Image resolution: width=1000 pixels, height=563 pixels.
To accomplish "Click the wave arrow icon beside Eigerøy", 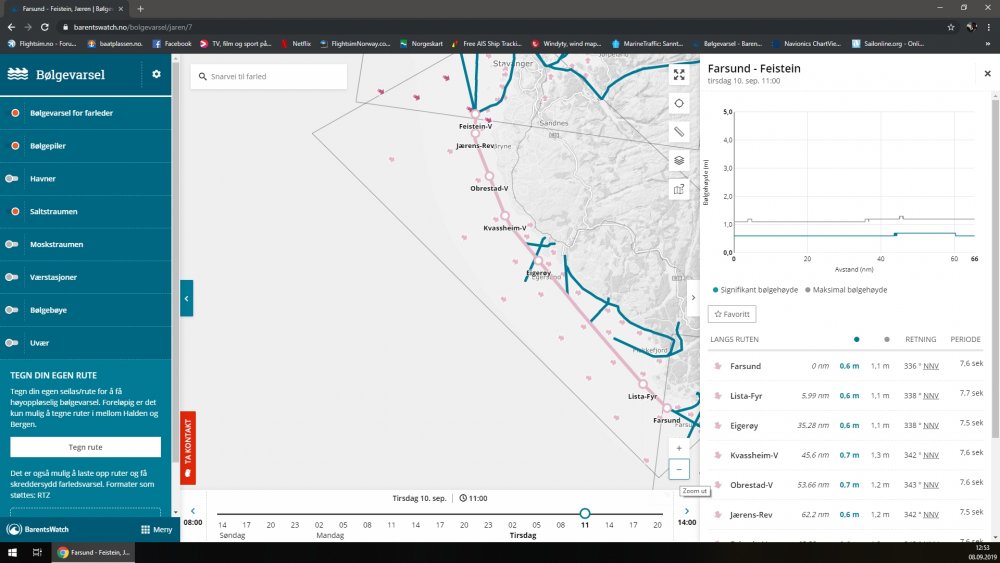I will (x=717, y=425).
